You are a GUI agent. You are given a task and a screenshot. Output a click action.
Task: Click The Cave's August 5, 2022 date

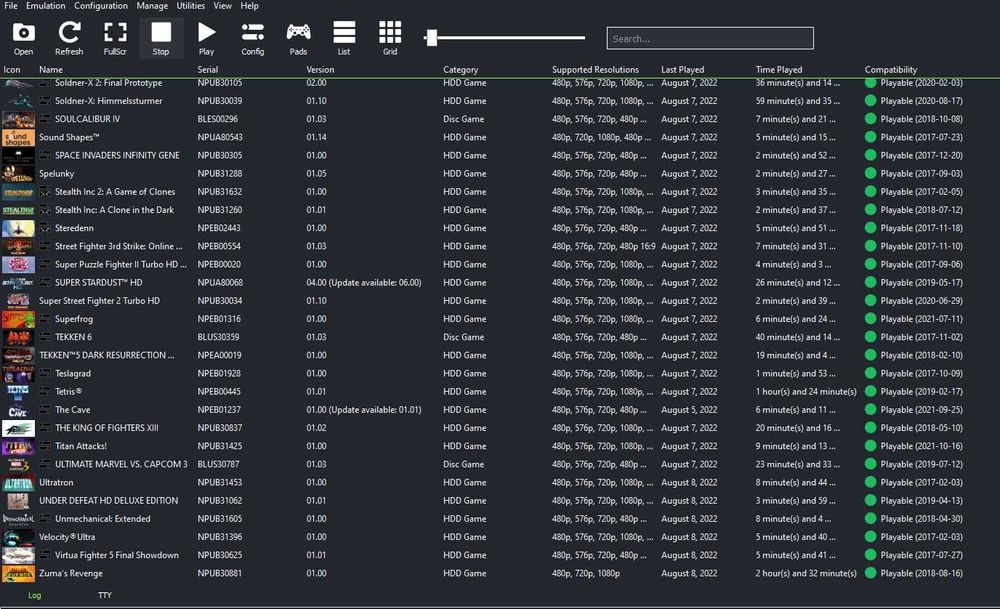click(x=689, y=409)
